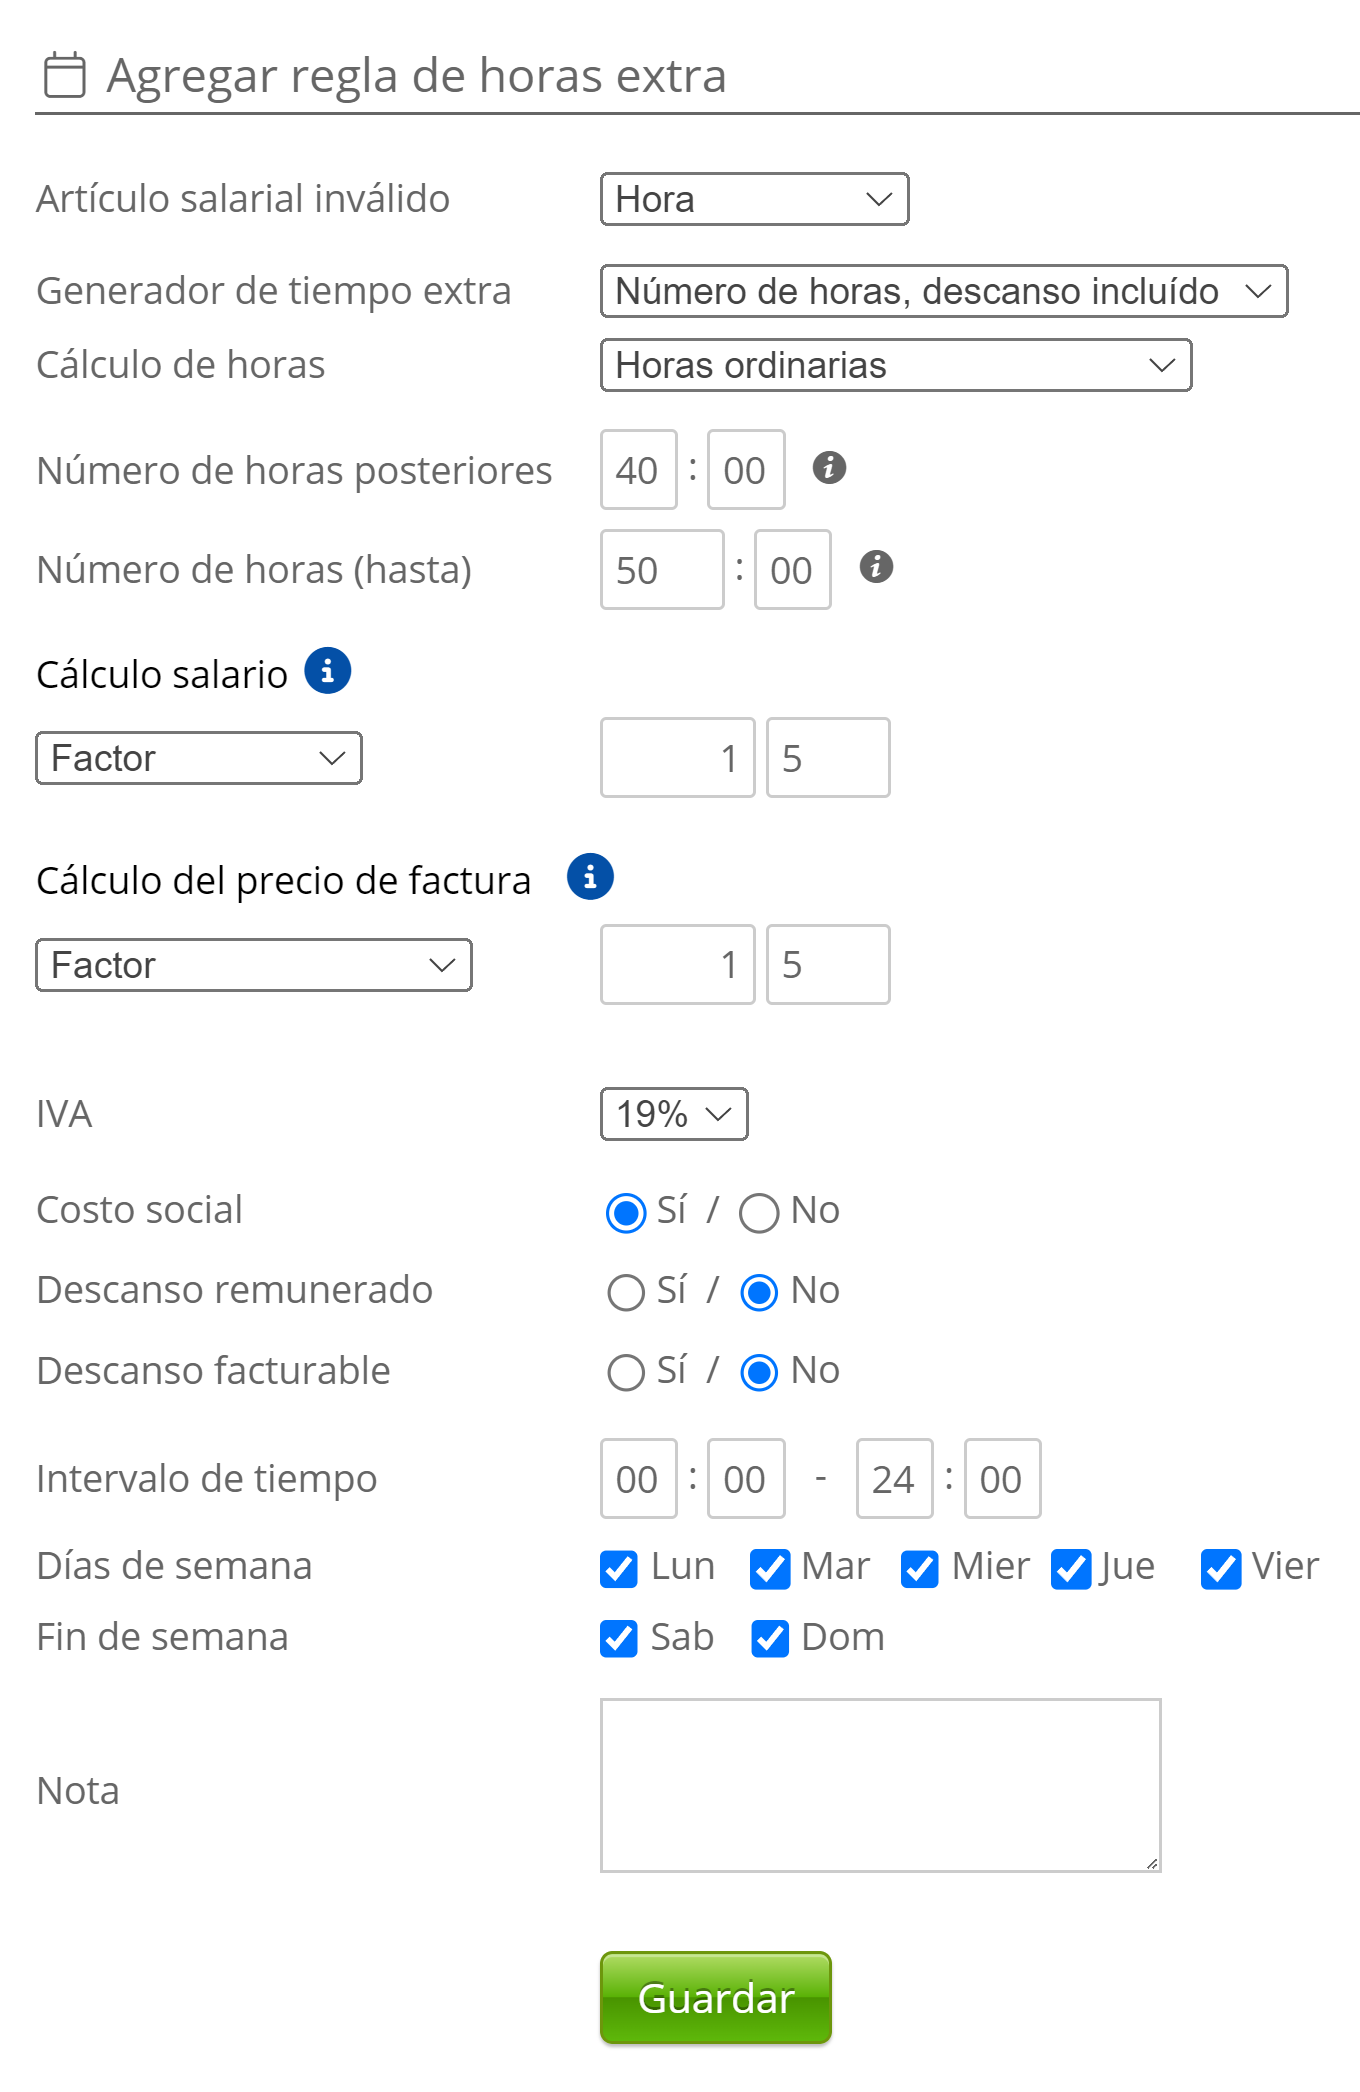The height and width of the screenshot is (2092, 1360).
Task: Show info for Cálculo del precio de factura
Action: (x=590, y=877)
